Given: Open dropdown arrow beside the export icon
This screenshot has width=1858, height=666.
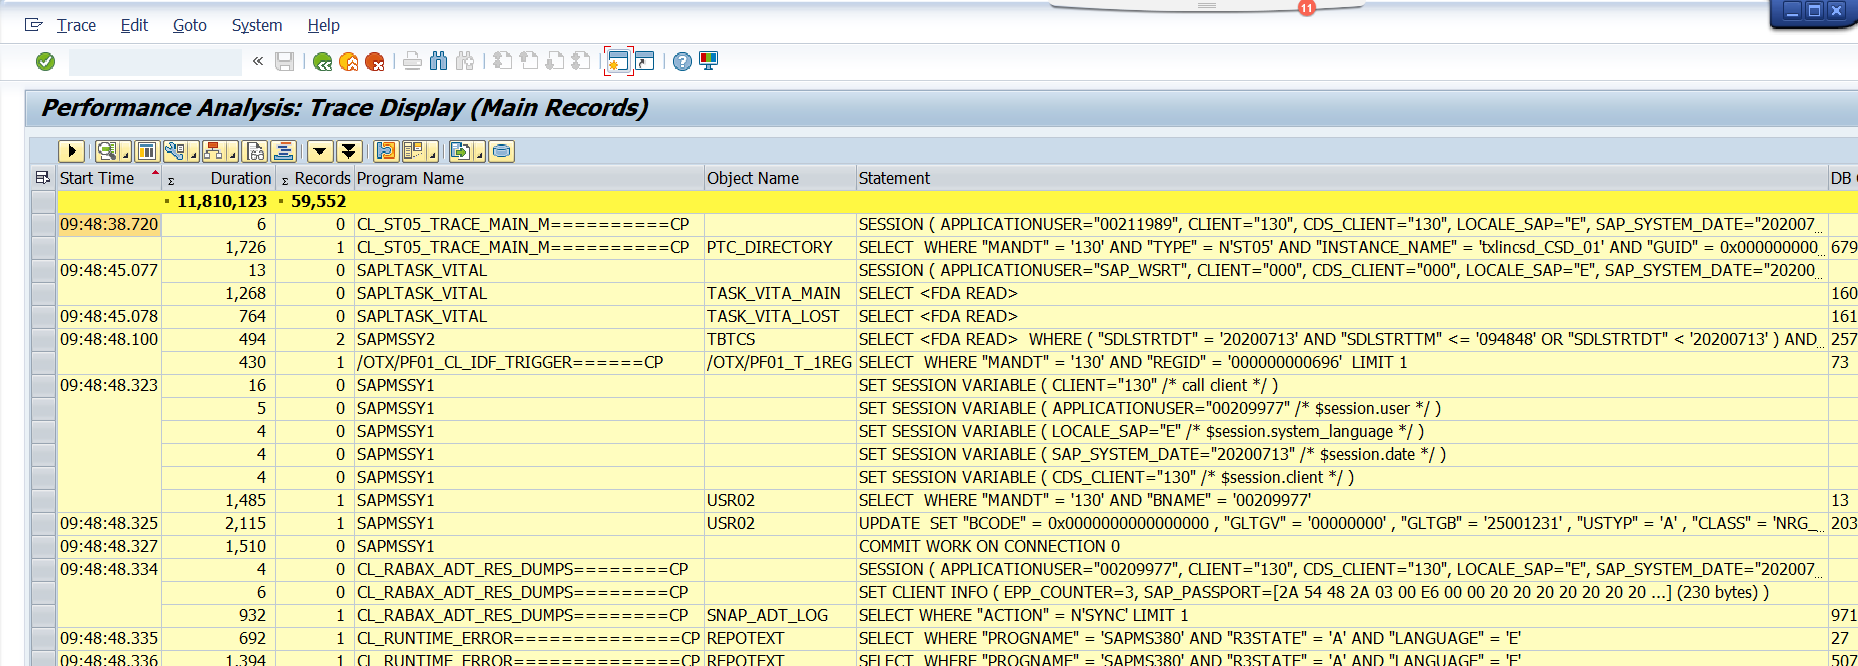Looking at the screenshot, I should pyautogui.click(x=479, y=153).
